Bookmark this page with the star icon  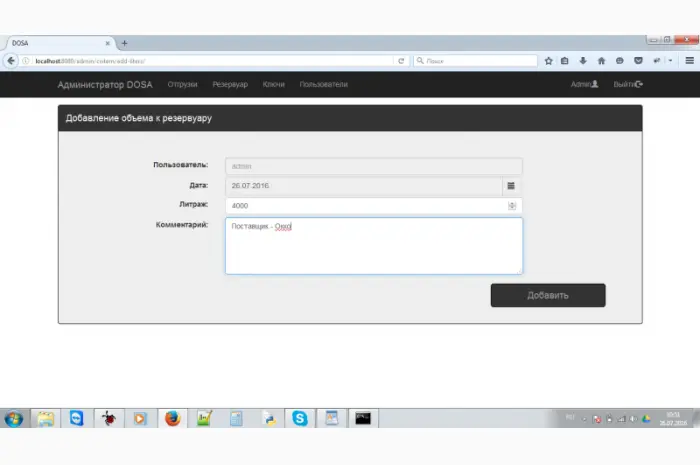(x=549, y=61)
